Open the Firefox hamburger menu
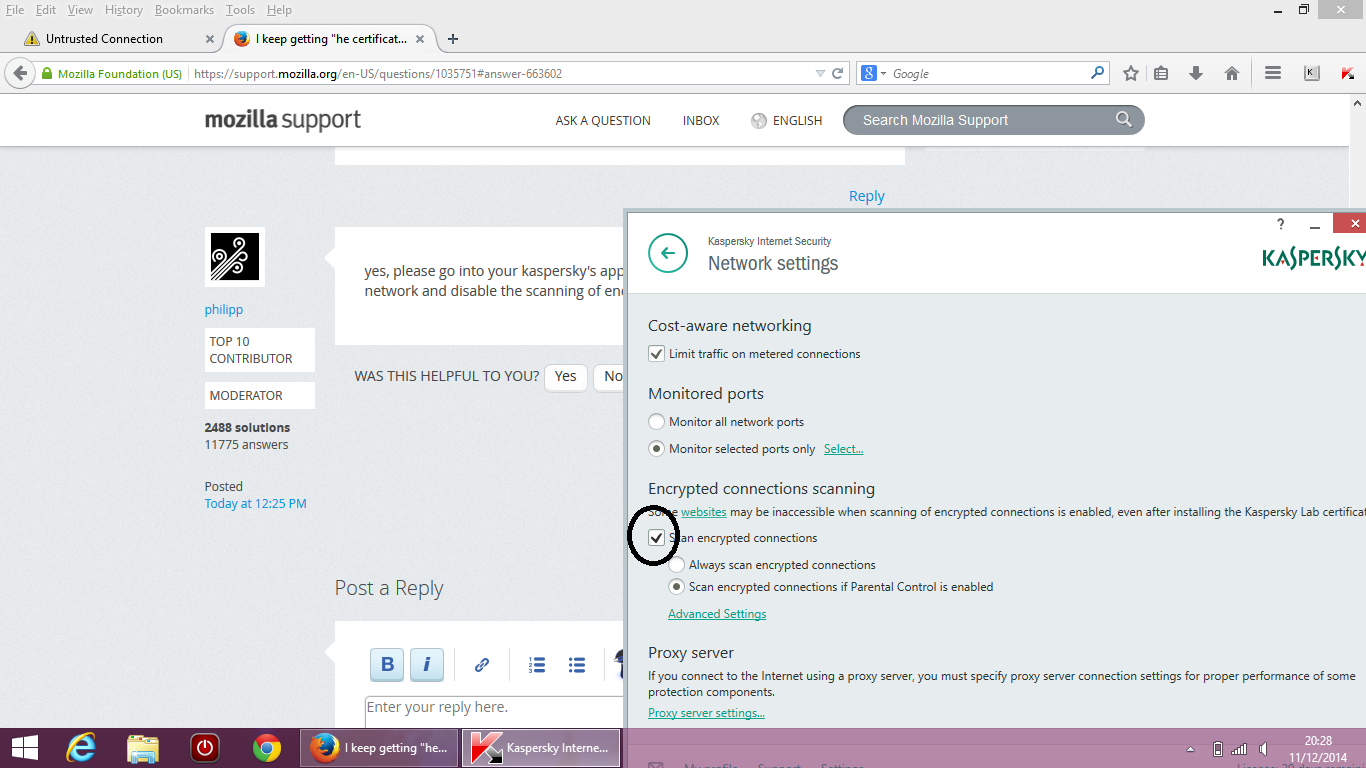This screenshot has height=768, width=1366. pos(1273,73)
